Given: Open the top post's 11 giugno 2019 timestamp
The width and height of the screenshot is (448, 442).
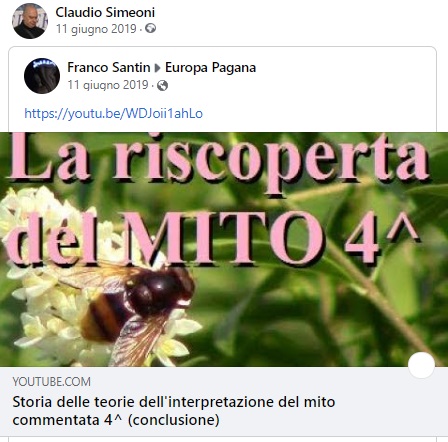Looking at the screenshot, I should 96,29.
